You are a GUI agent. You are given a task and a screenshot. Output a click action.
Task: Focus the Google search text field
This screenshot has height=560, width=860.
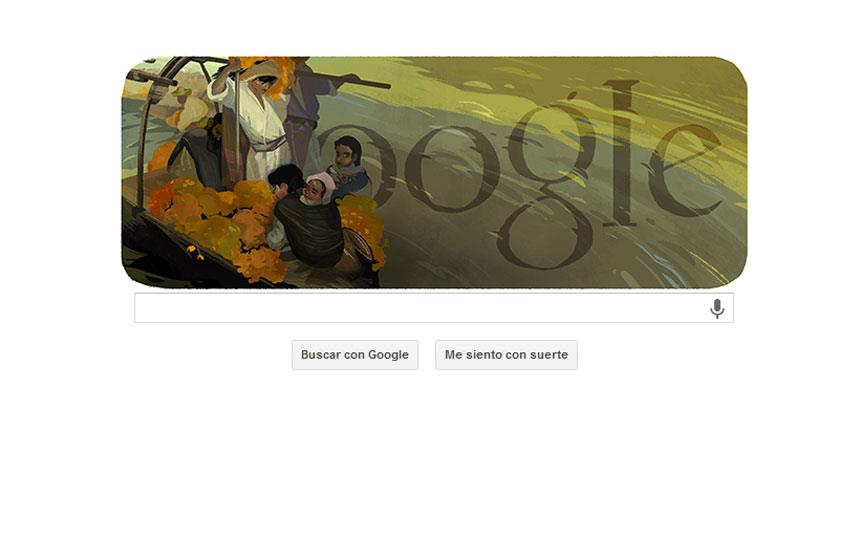pos(434,308)
